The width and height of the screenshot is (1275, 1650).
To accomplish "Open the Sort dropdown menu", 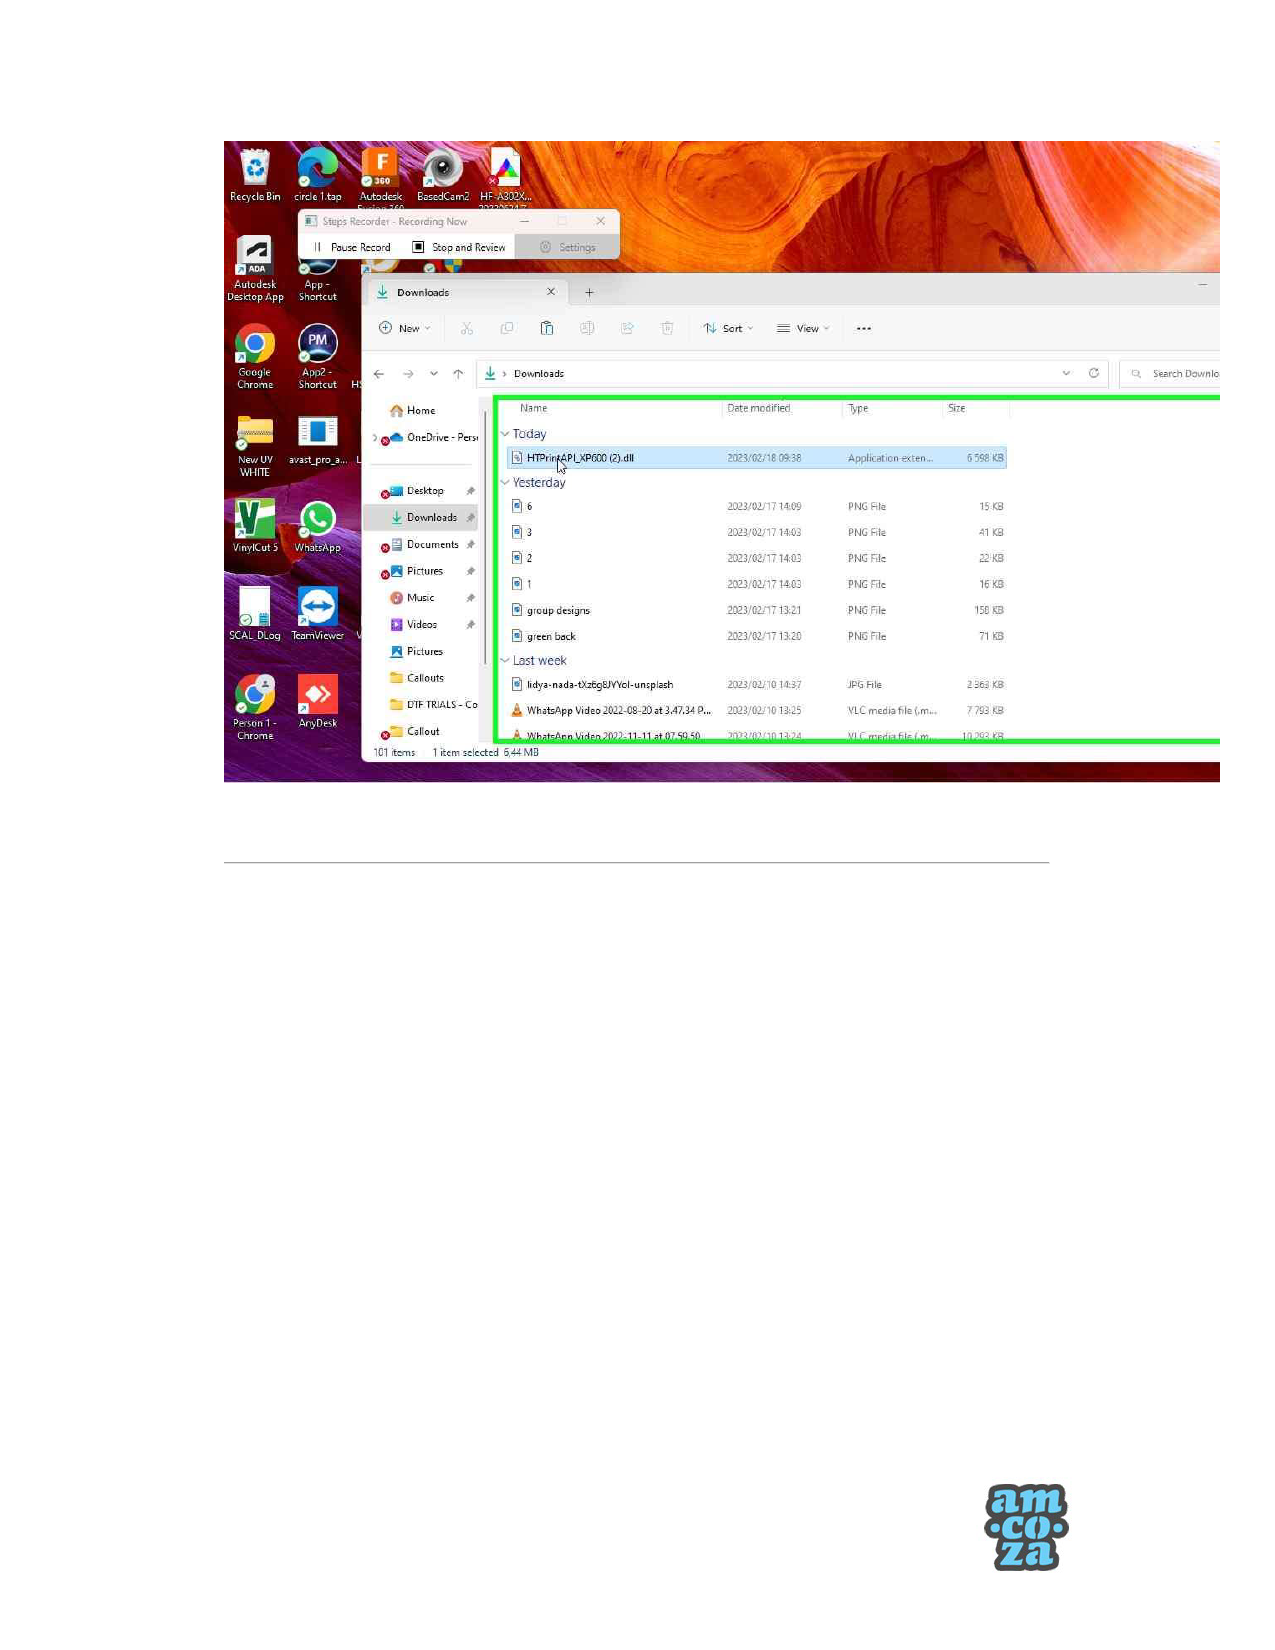I will point(729,328).
